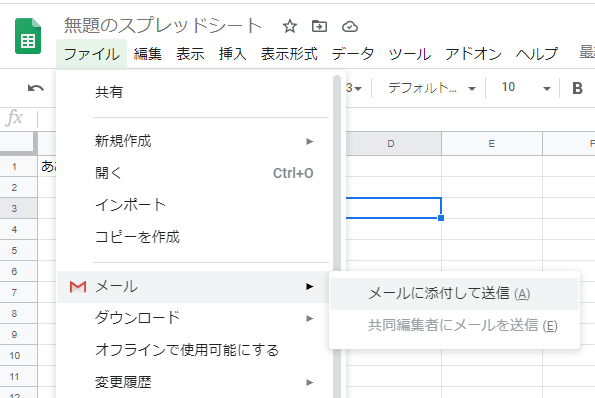Click the undo arrow icon
This screenshot has width=595, height=398.
(36, 88)
